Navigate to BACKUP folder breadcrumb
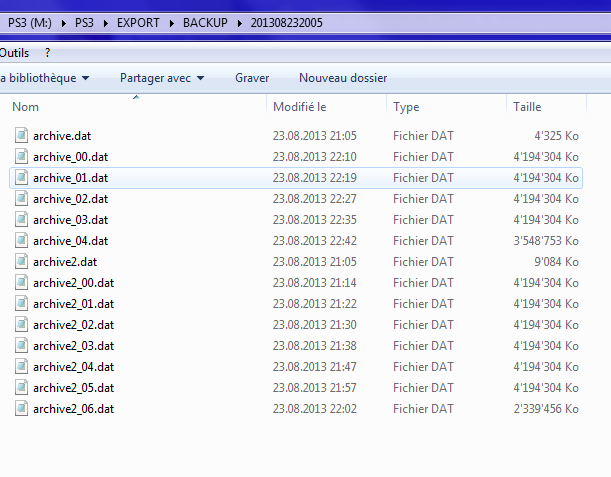Screen dimensions: 611x477 point(205,23)
